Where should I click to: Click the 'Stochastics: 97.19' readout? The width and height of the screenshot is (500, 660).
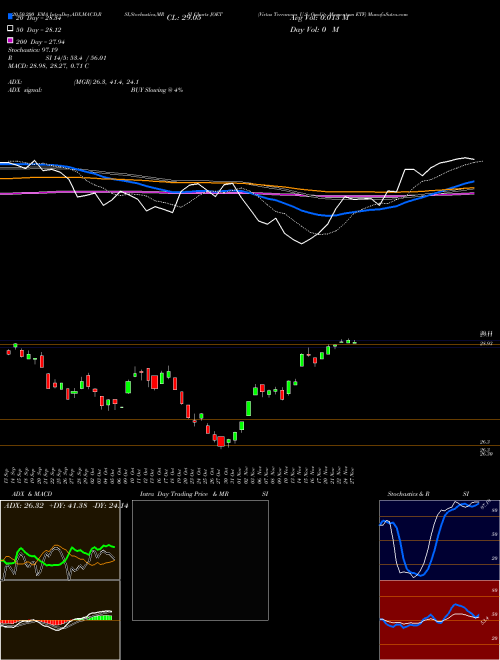click(x=33, y=50)
